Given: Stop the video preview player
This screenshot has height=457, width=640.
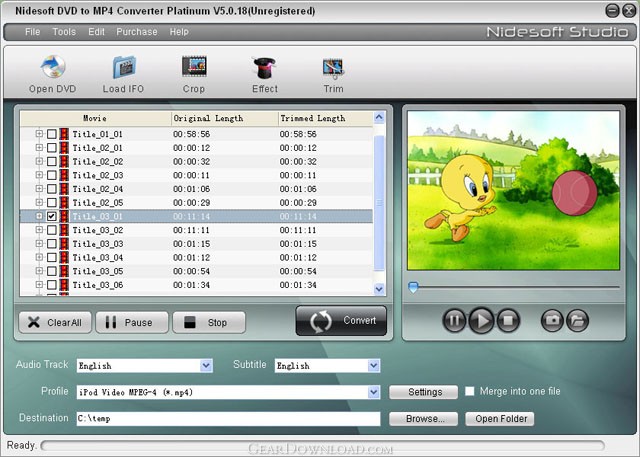Looking at the screenshot, I should [508, 320].
